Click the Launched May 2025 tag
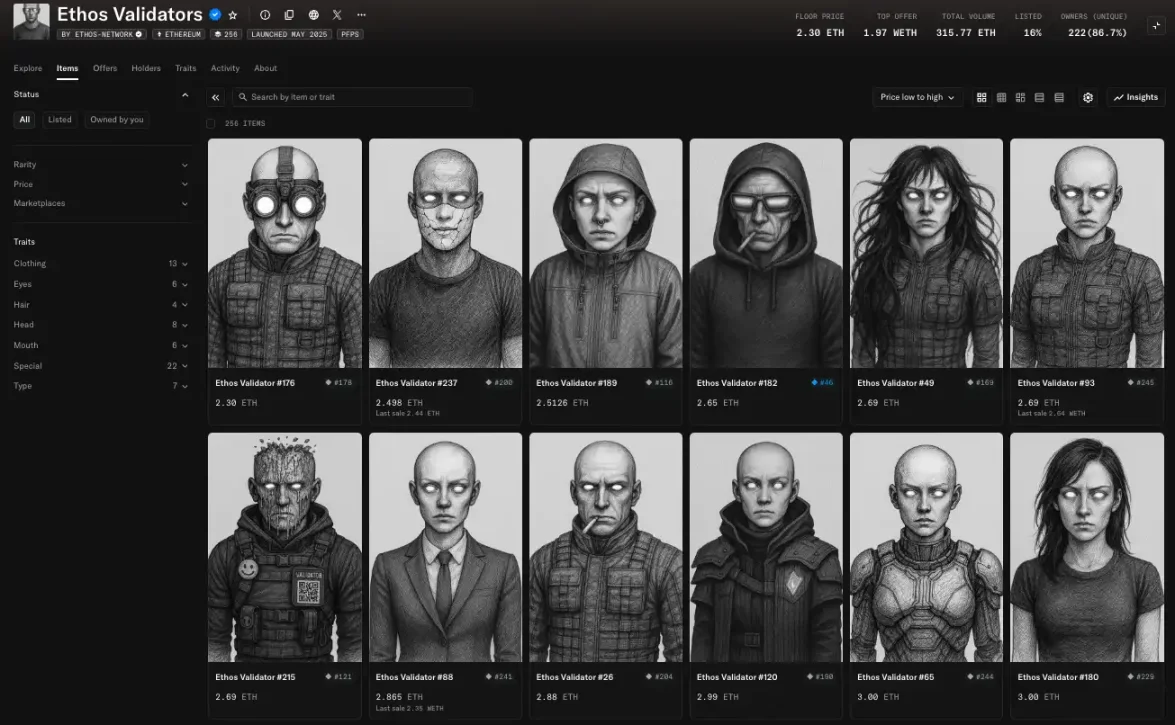 tap(289, 34)
